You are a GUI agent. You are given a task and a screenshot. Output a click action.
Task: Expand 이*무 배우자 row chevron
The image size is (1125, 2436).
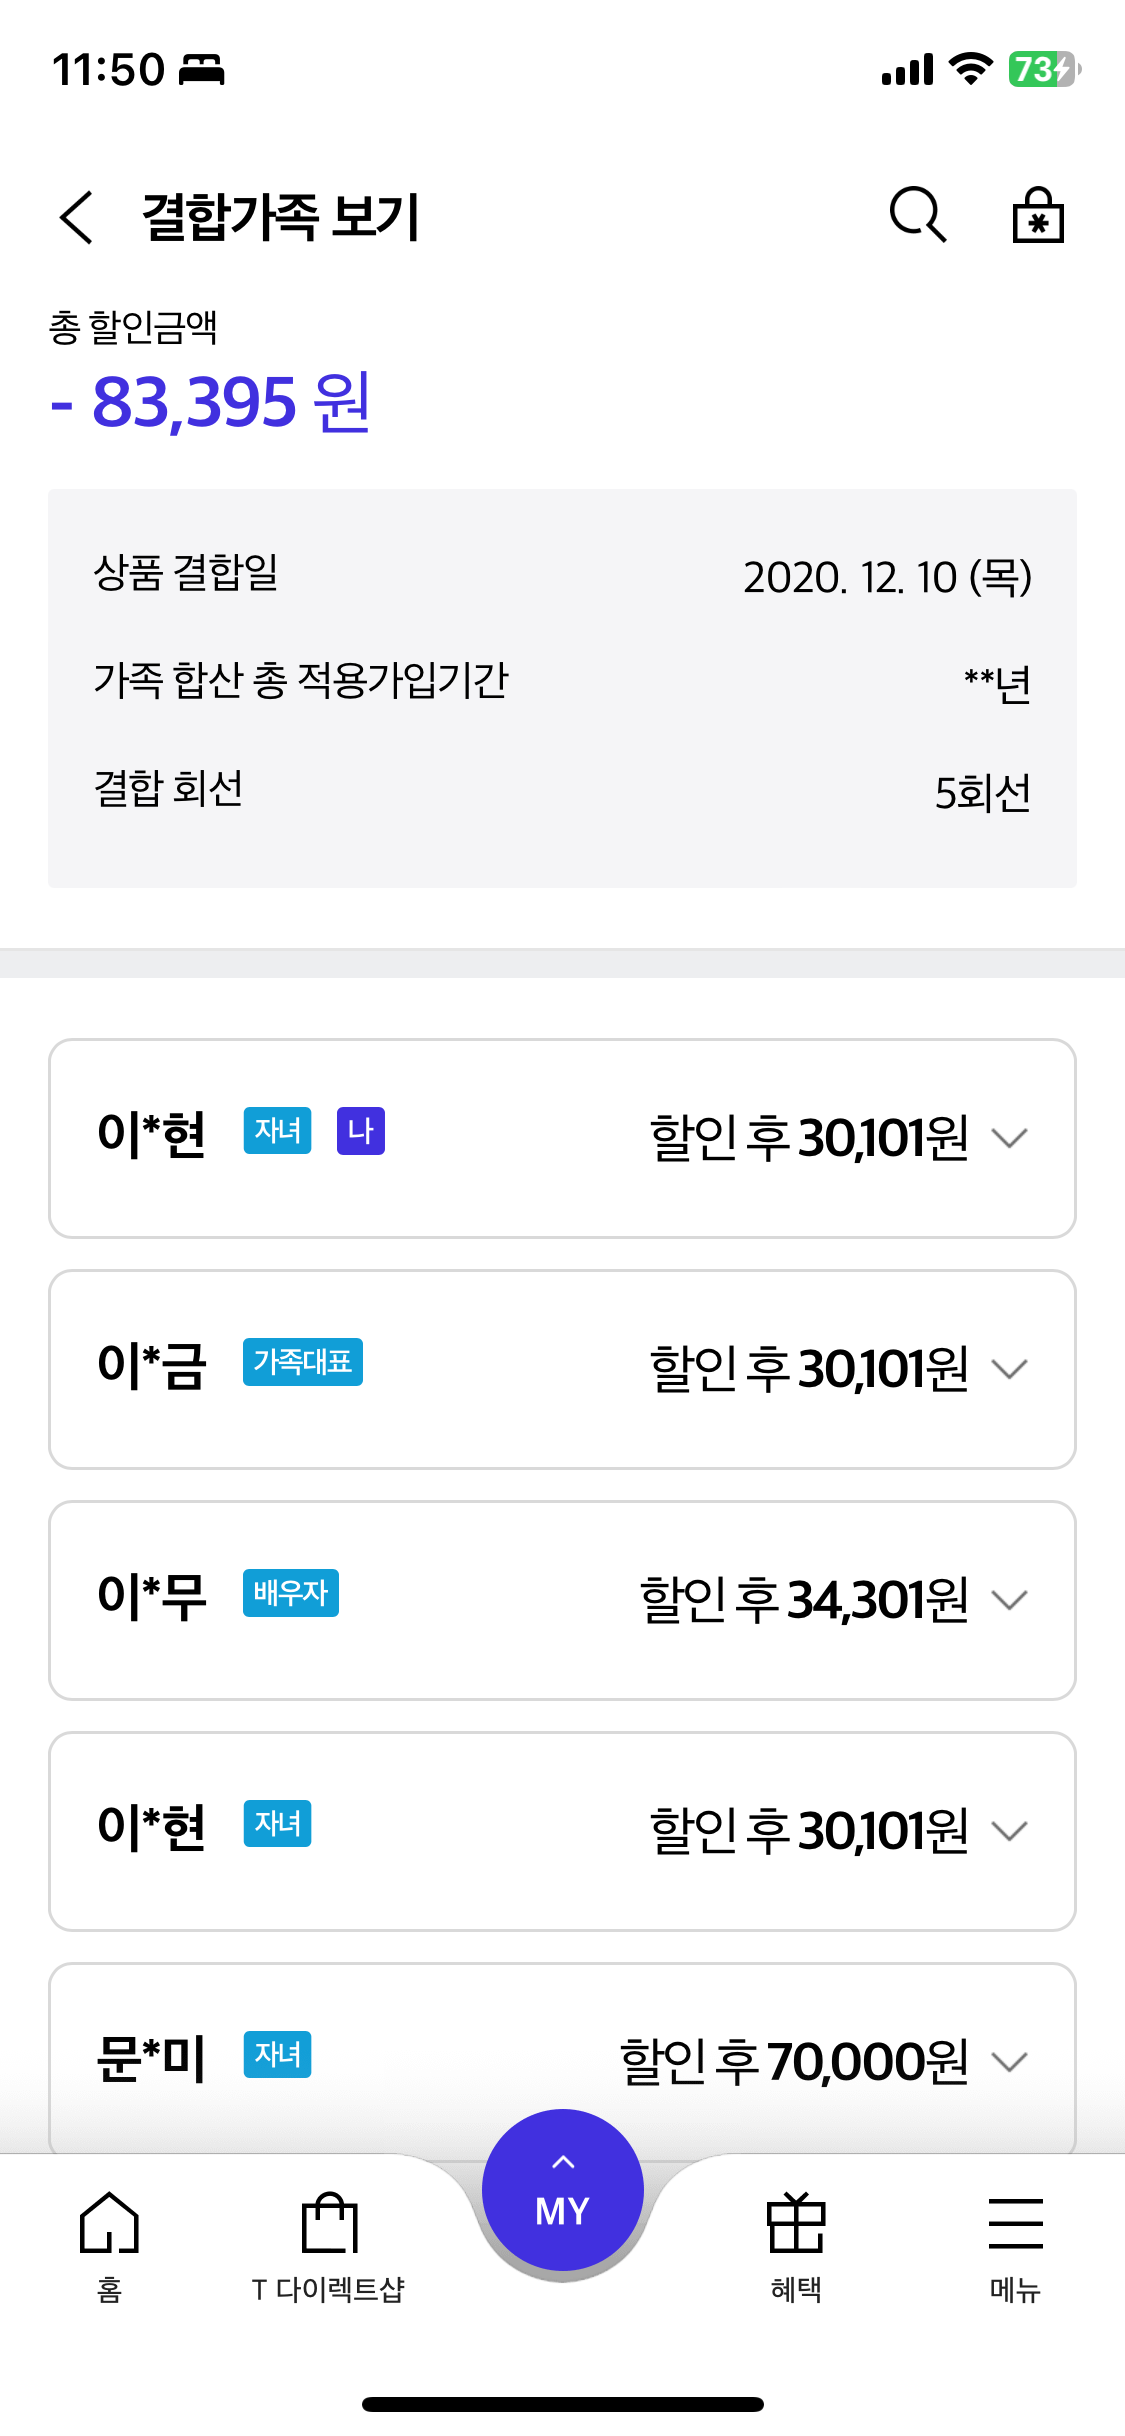(x=1009, y=1600)
